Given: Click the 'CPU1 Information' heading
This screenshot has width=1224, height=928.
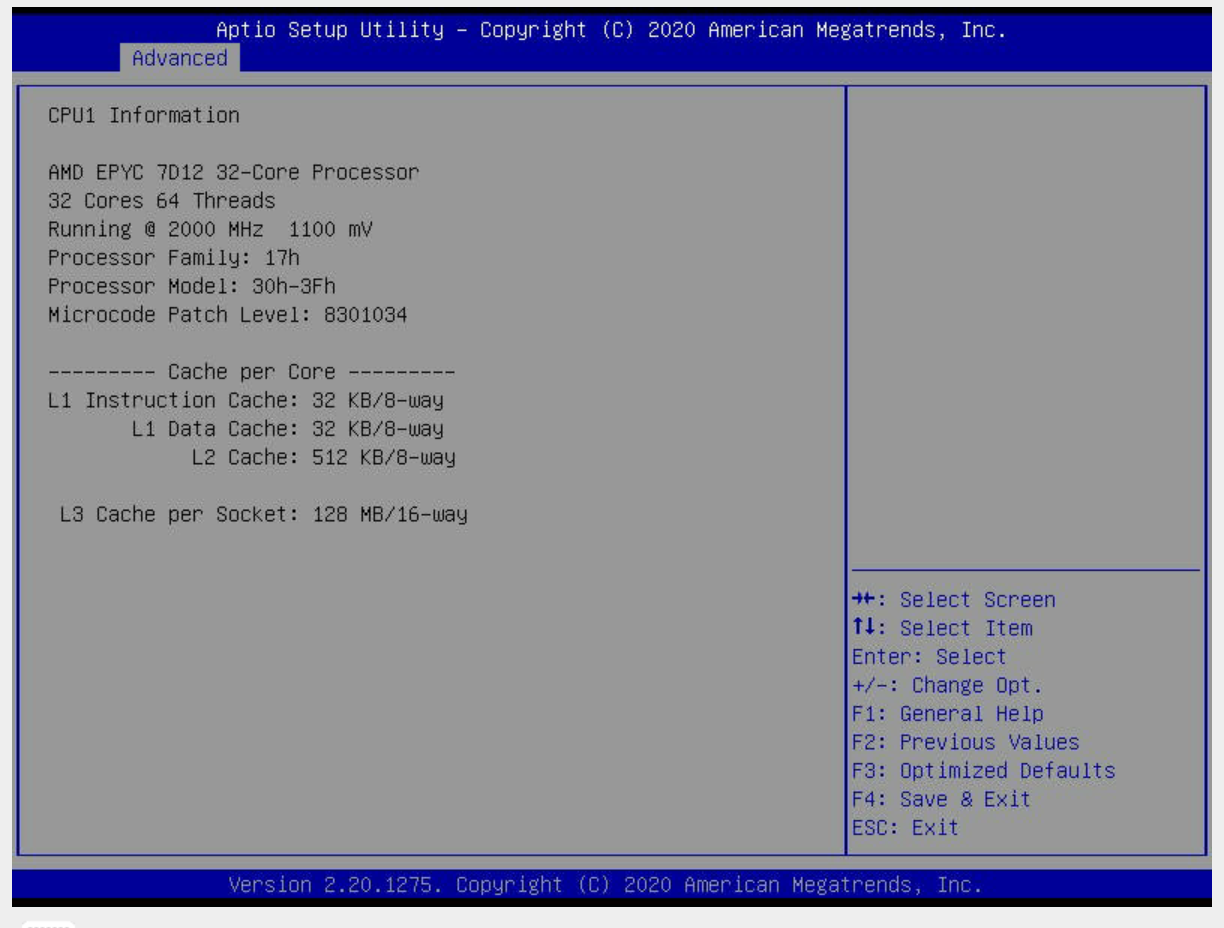Looking at the screenshot, I should pyautogui.click(x=144, y=115).
